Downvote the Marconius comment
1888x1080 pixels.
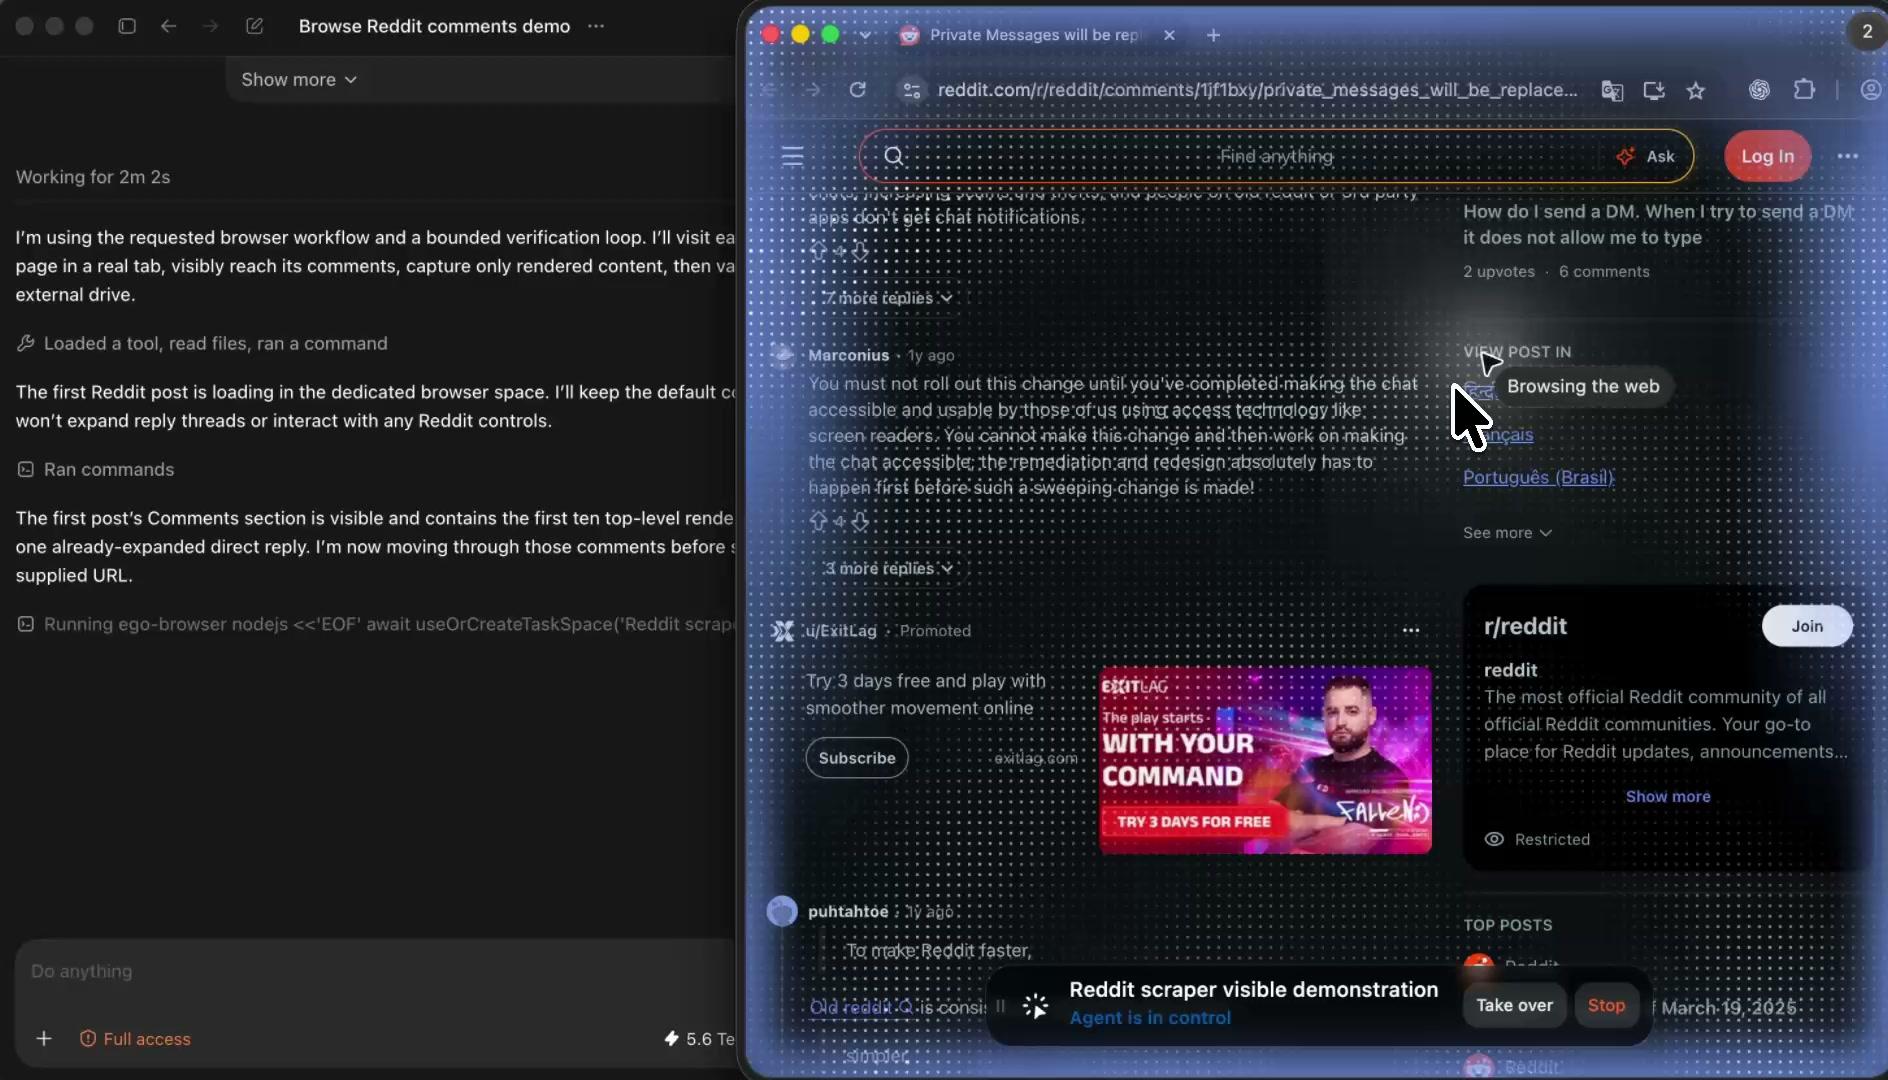pos(860,521)
